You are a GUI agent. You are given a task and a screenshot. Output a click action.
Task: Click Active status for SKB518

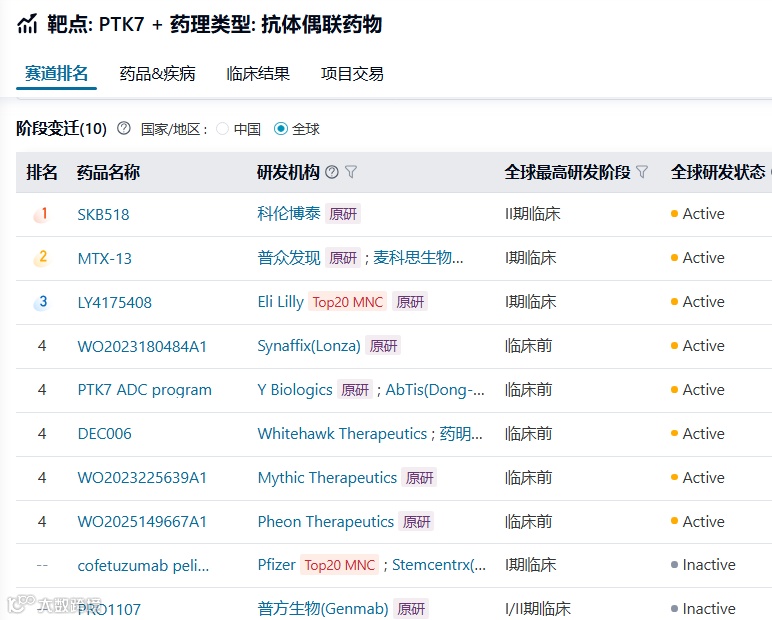698,214
